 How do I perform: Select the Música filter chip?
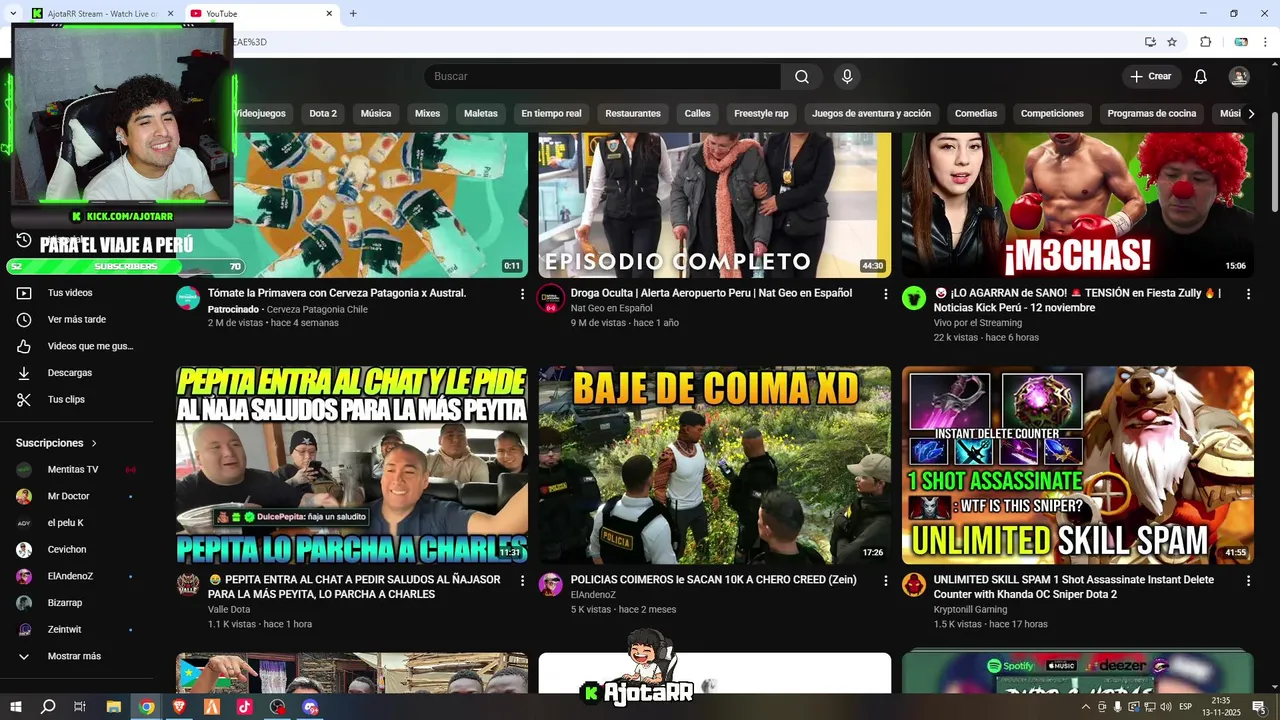click(x=376, y=114)
